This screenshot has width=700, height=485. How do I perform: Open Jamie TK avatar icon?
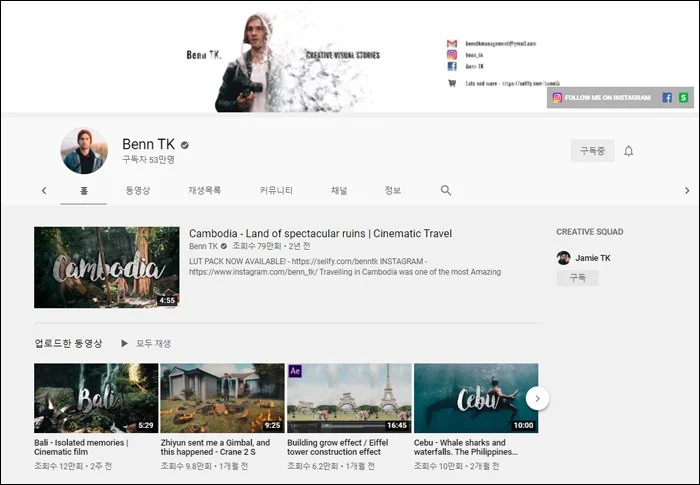pyautogui.click(x=563, y=258)
